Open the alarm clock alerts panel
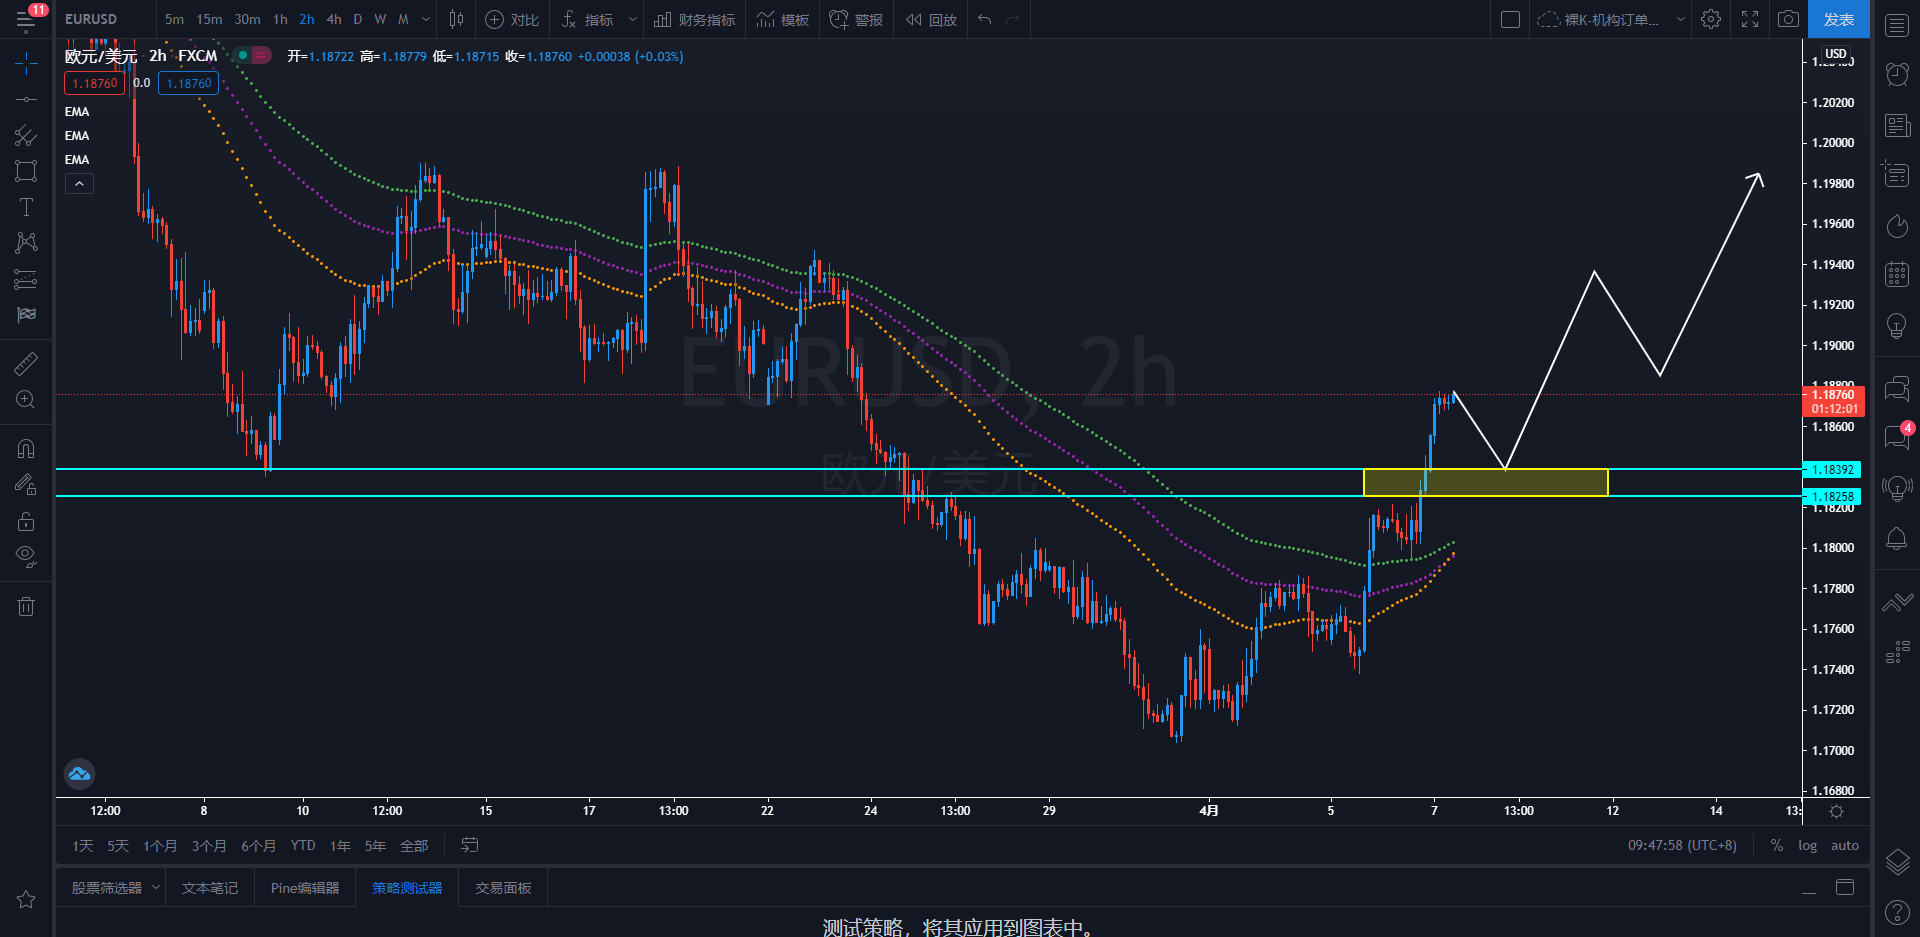1920x937 pixels. 1897,74
